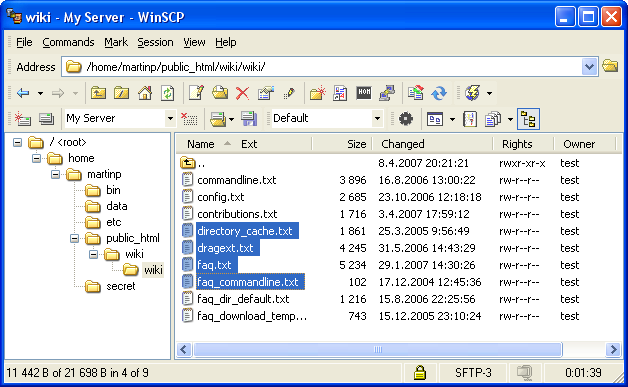Screen dimensions: 628x387
Task: Click the Synchronize icon with blue arrows
Action: tap(439, 93)
